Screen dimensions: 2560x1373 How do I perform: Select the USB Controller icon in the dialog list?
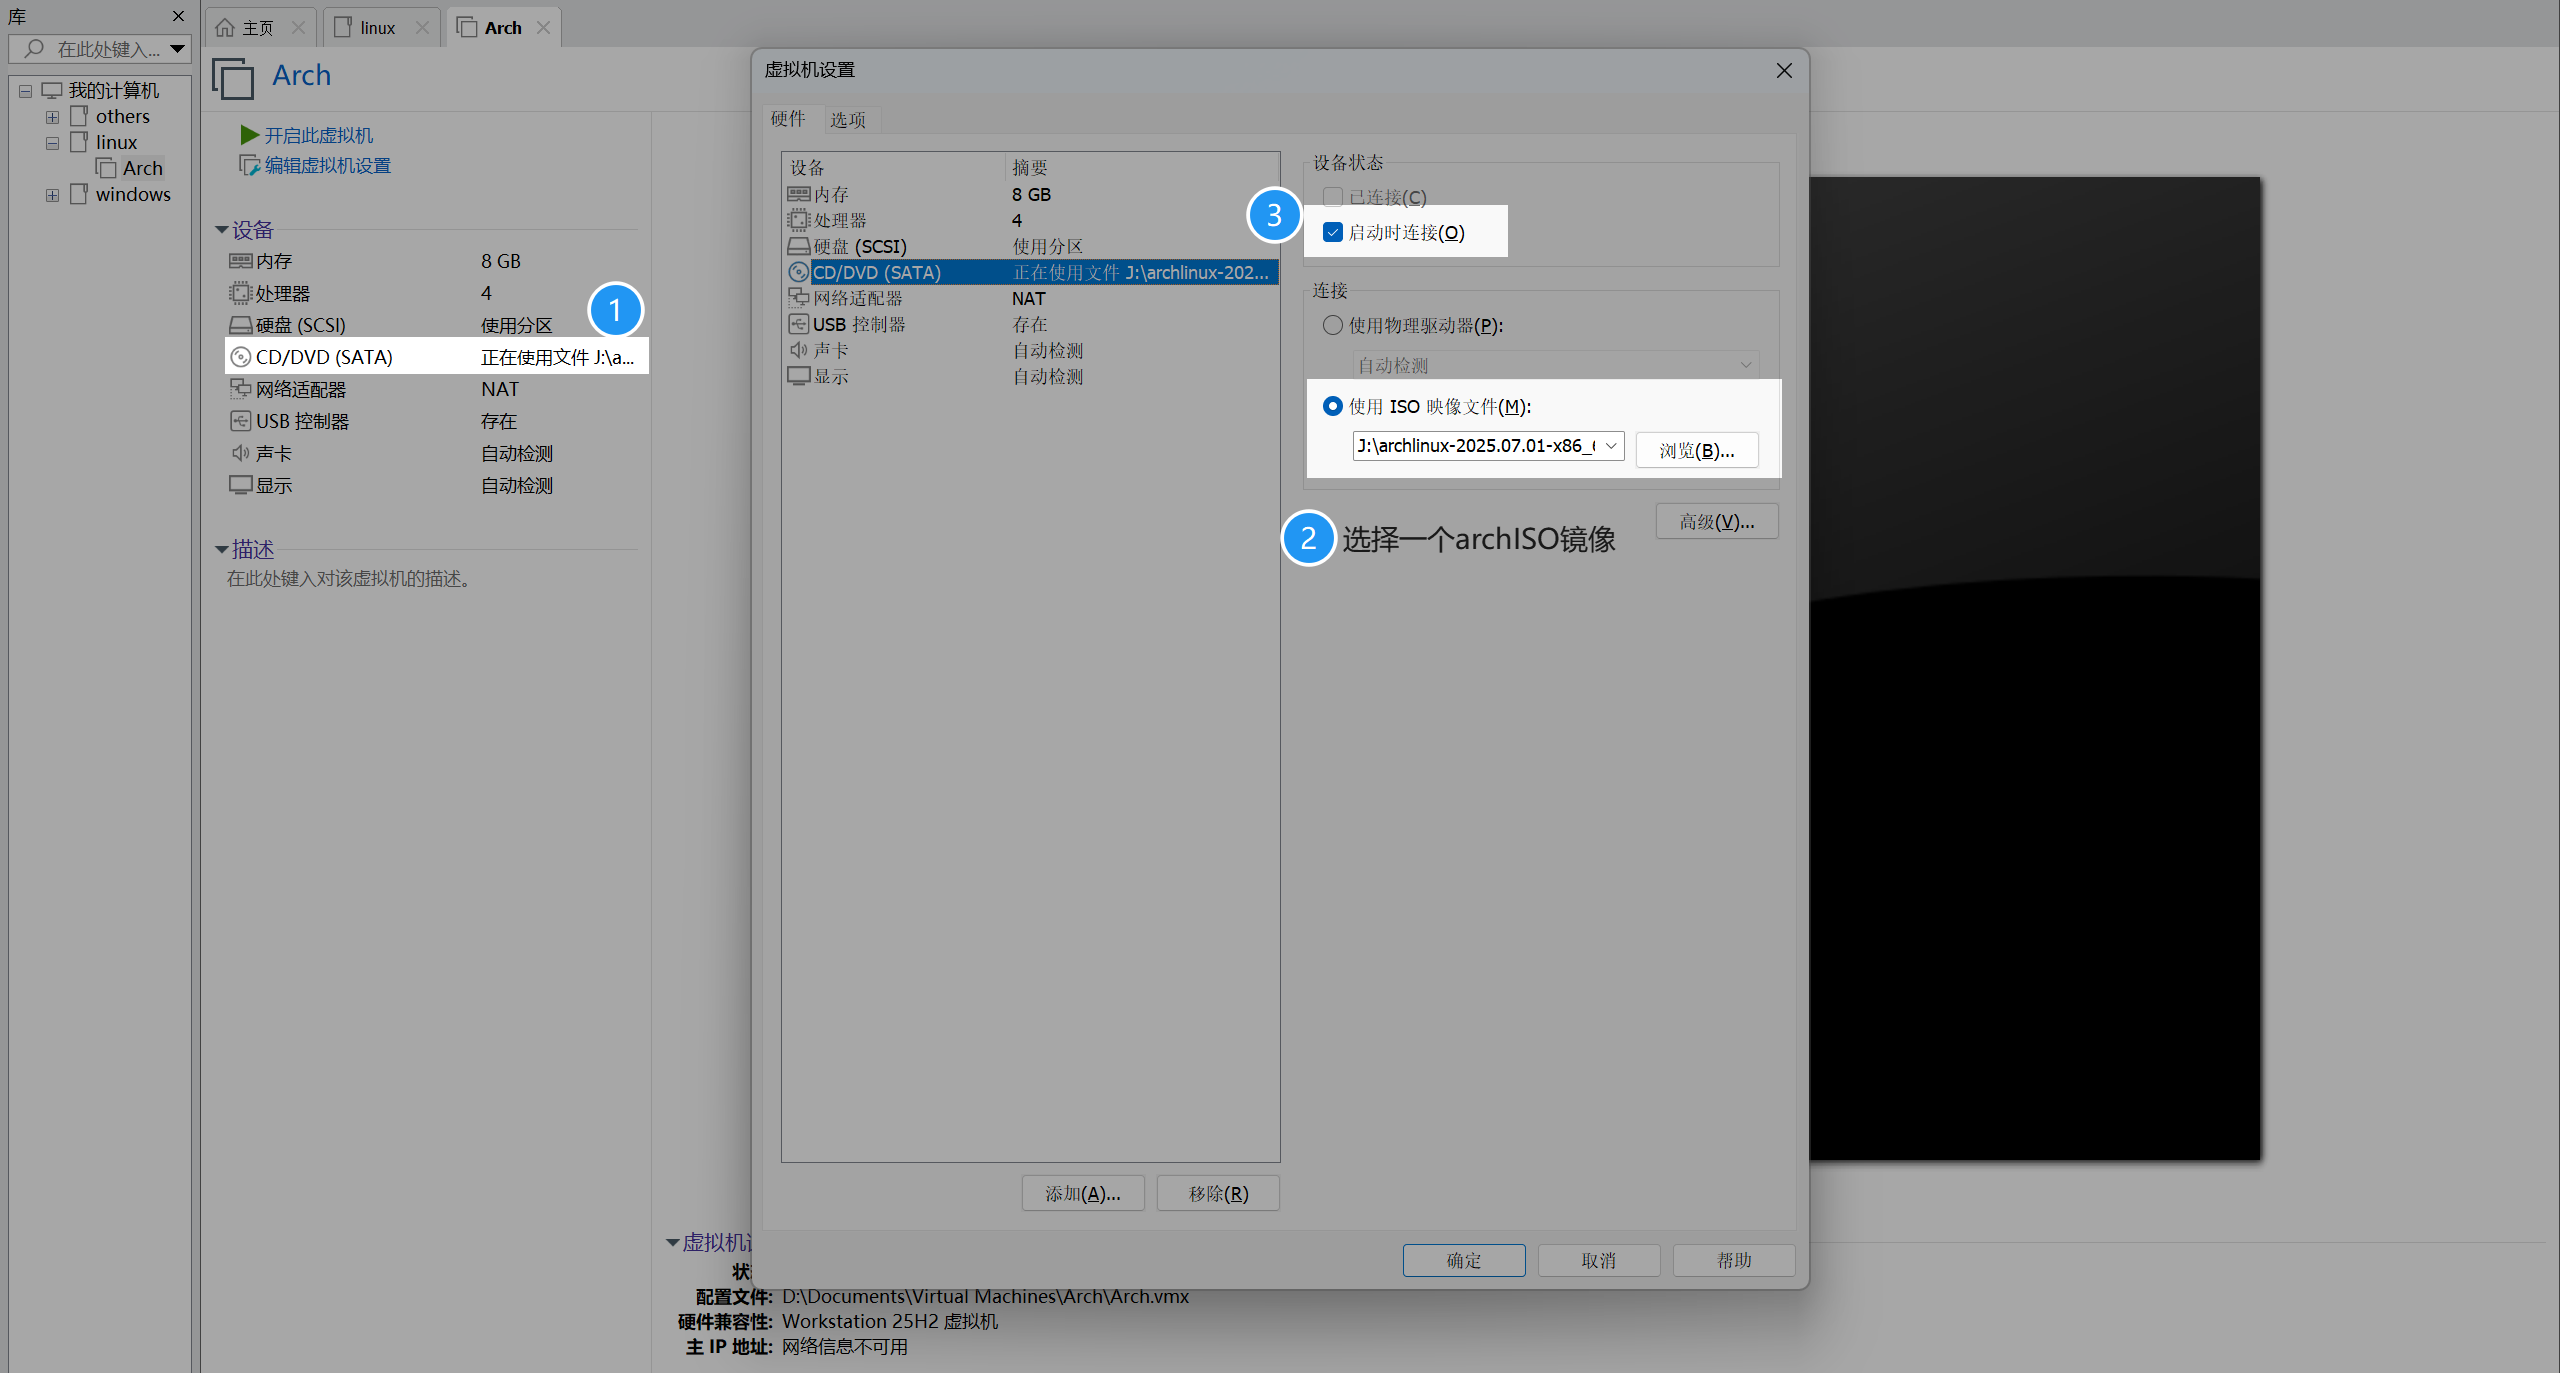point(798,324)
